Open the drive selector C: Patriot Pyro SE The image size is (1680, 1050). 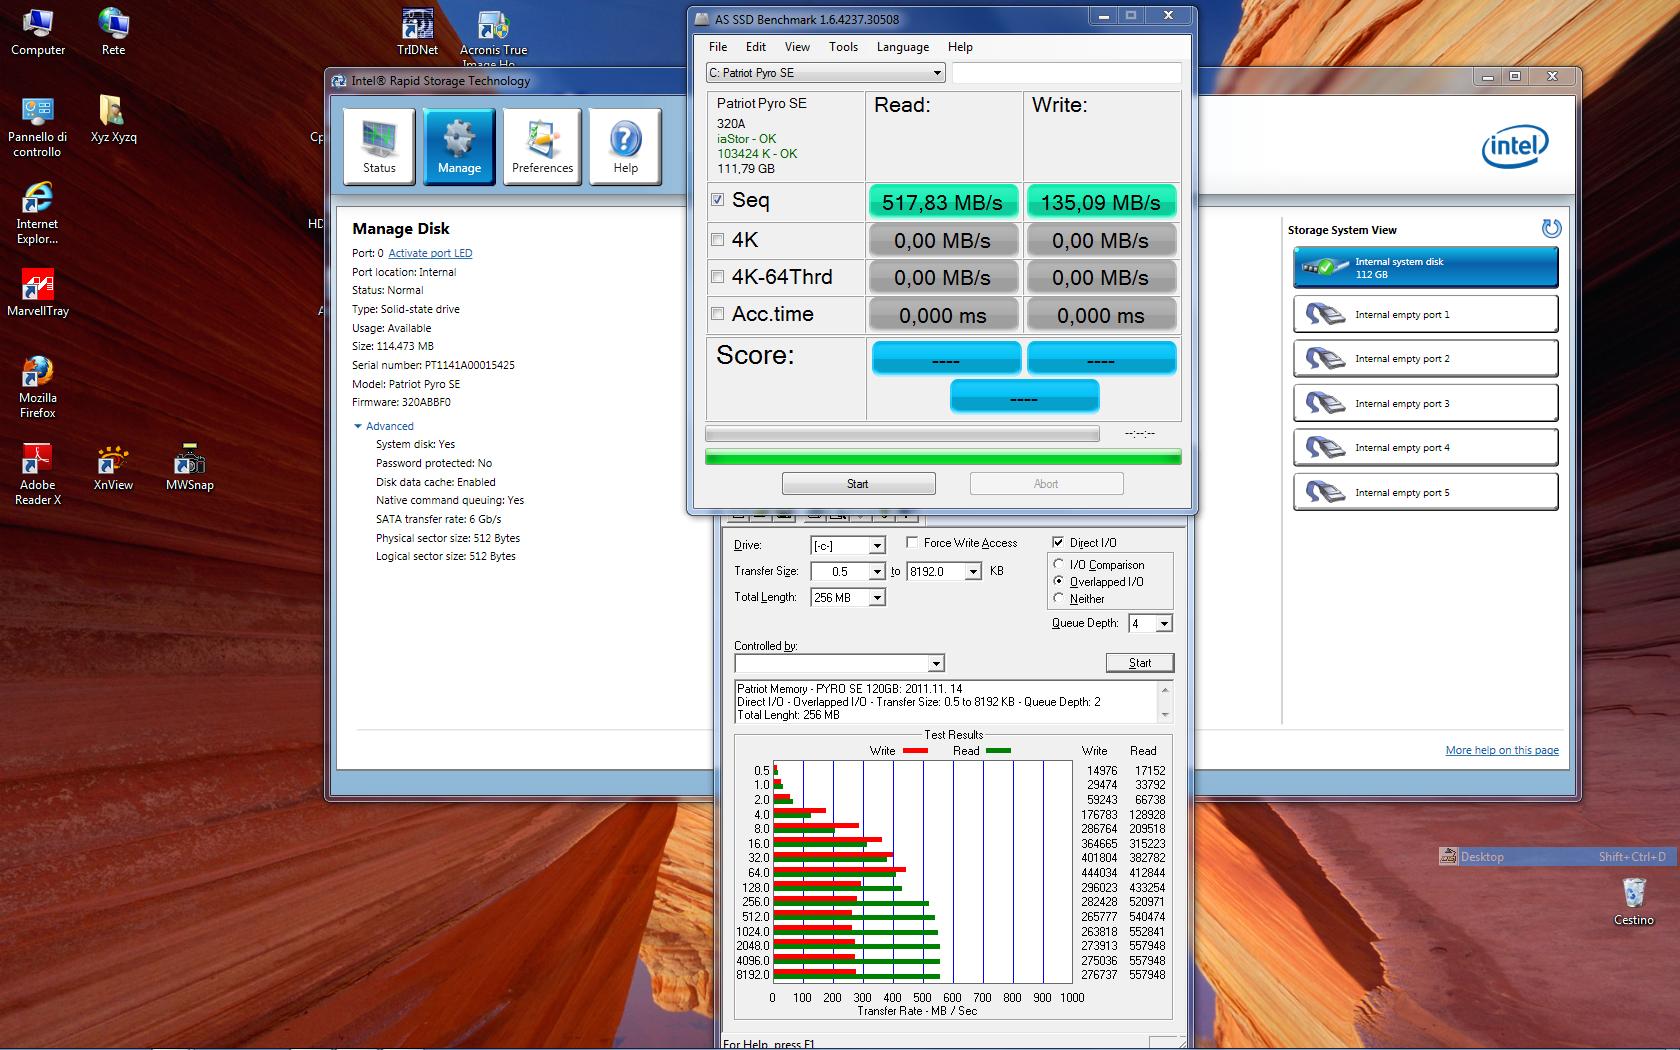tap(825, 73)
